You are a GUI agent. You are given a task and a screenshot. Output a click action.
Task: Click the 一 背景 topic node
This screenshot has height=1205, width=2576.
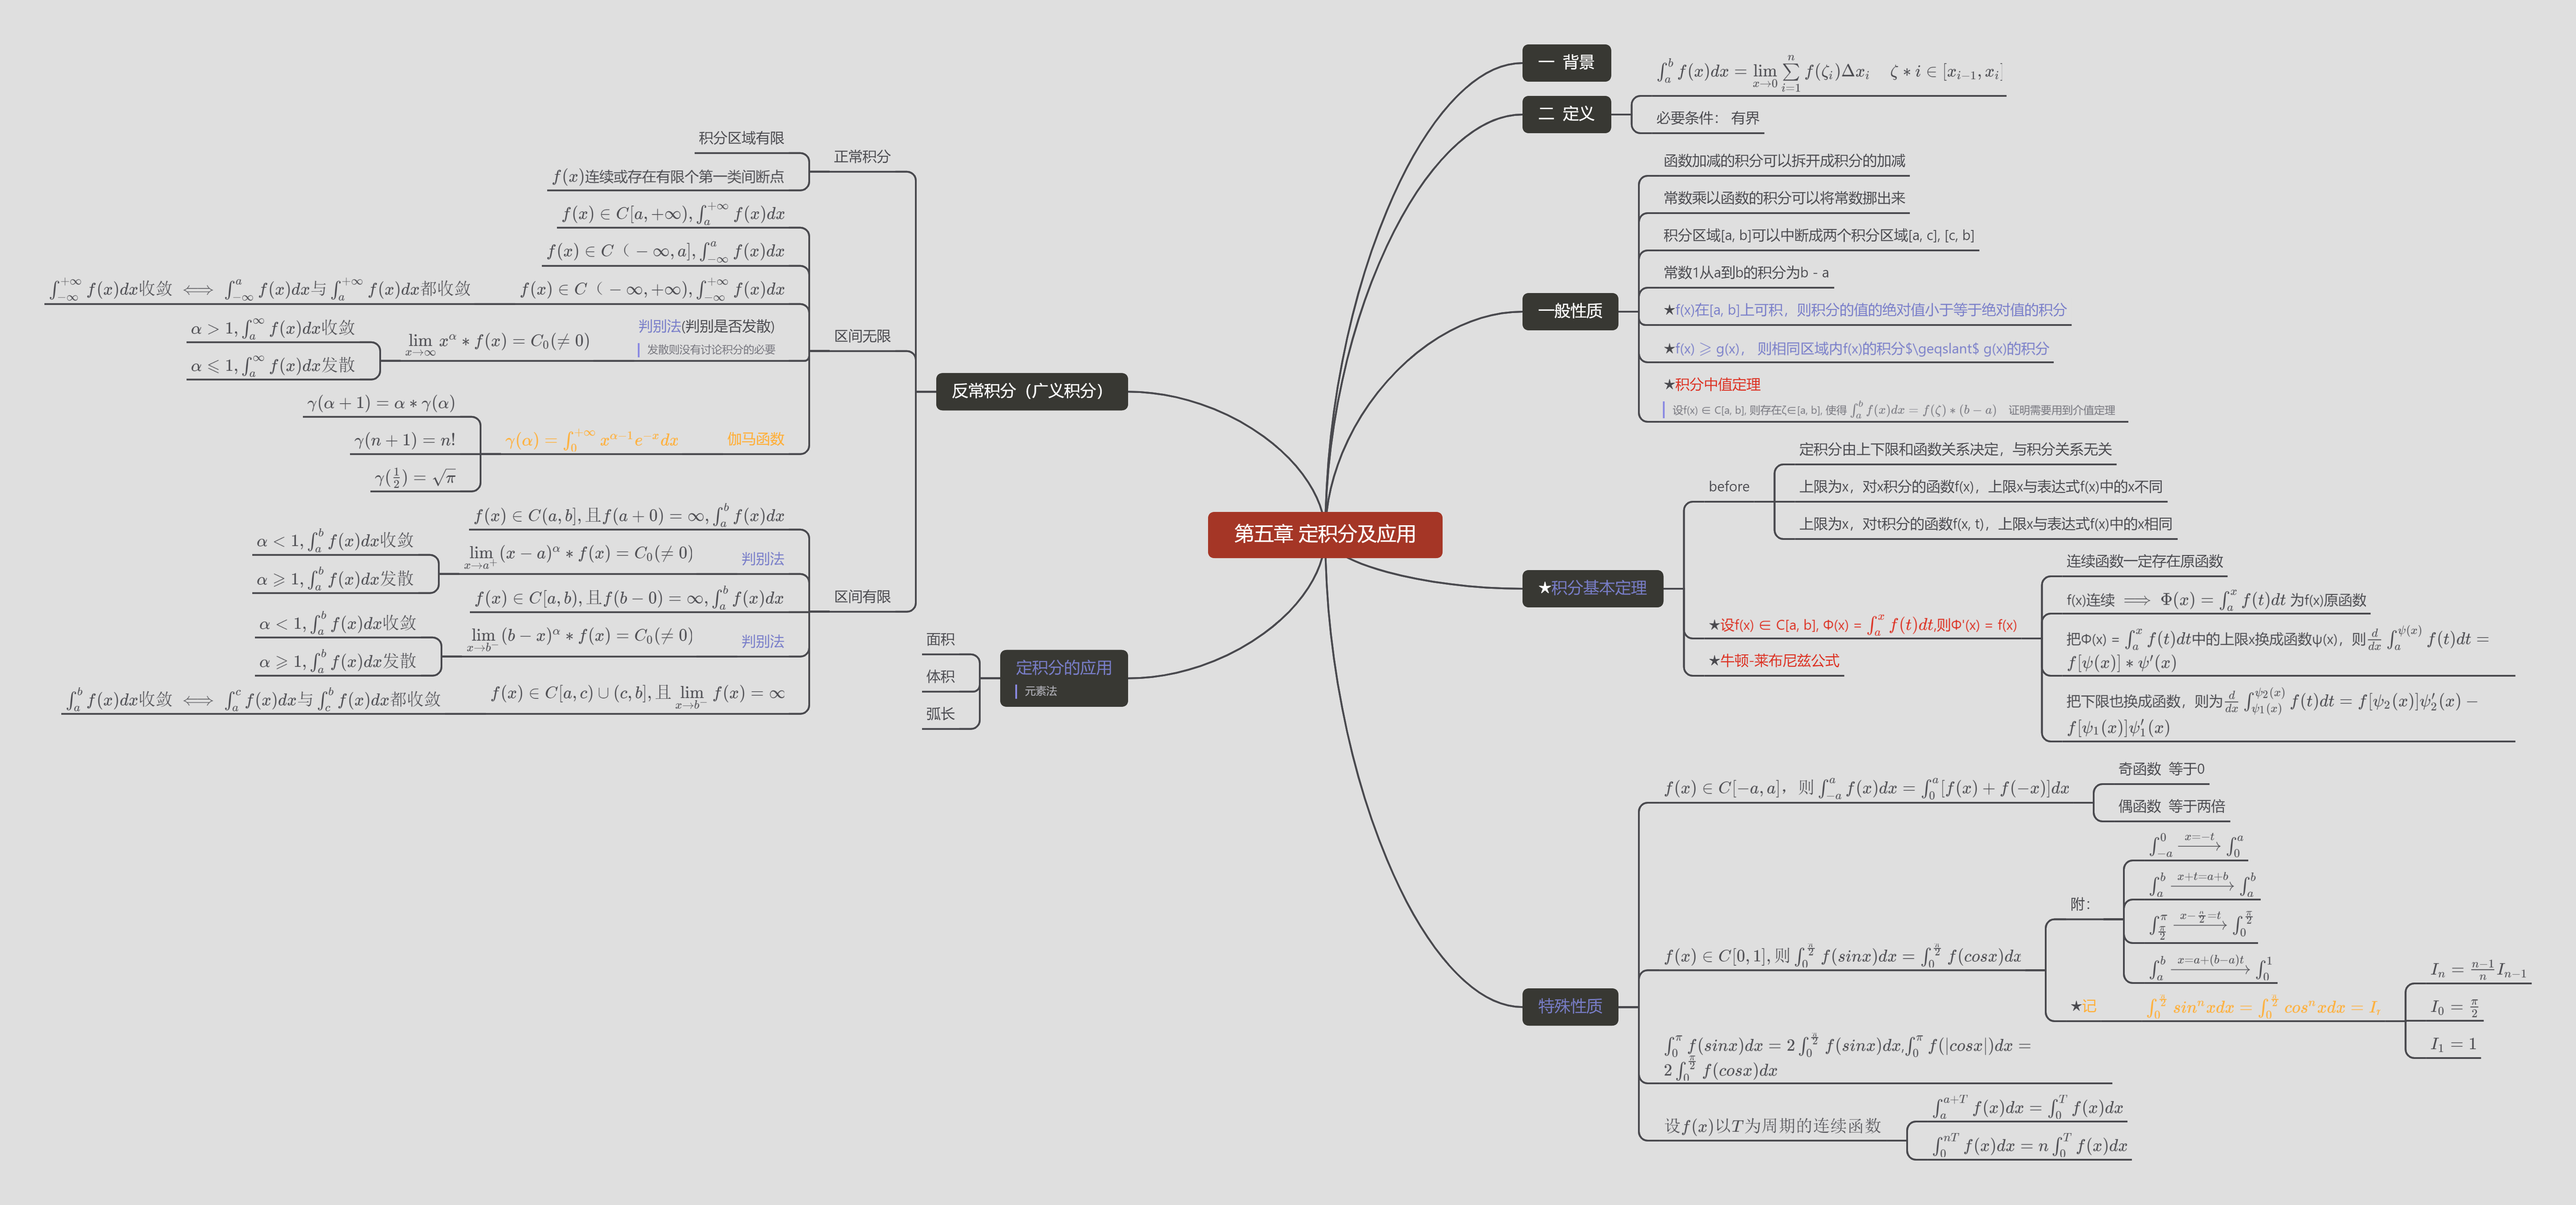coord(1566,63)
